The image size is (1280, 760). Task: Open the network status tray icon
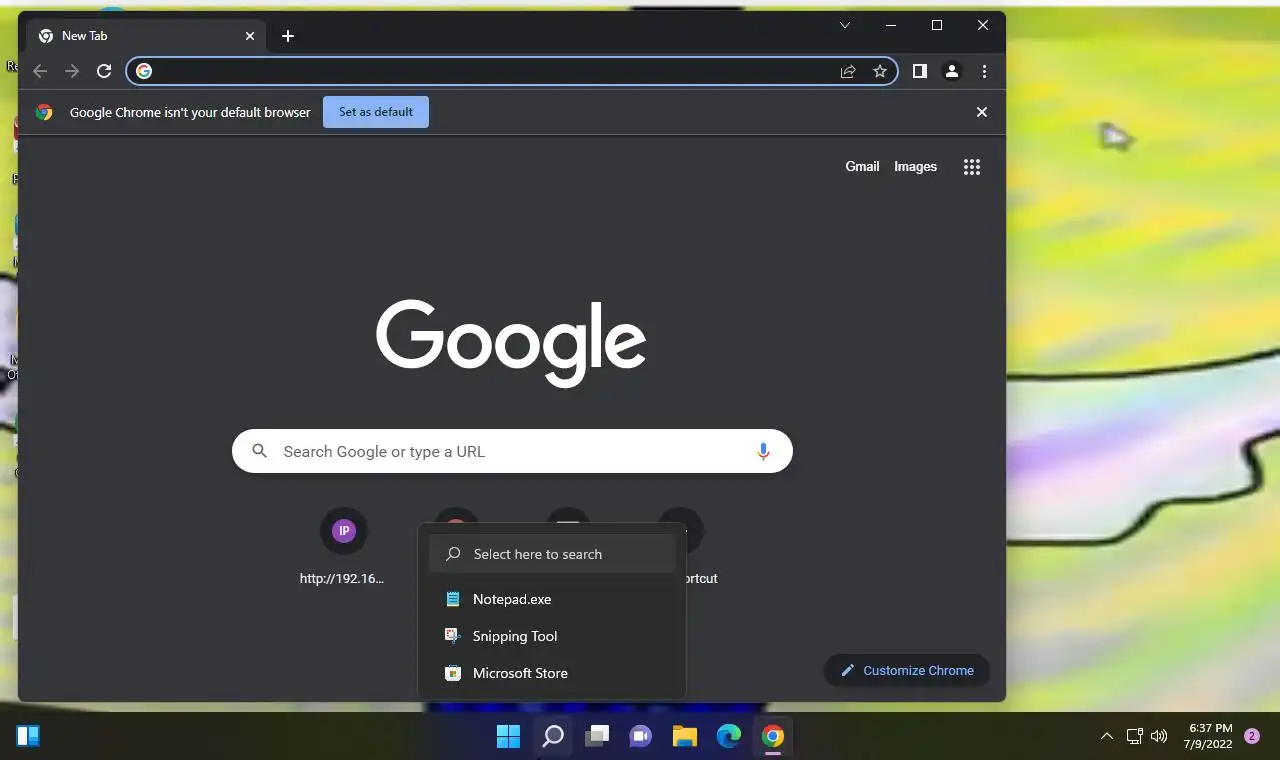click(1135, 736)
